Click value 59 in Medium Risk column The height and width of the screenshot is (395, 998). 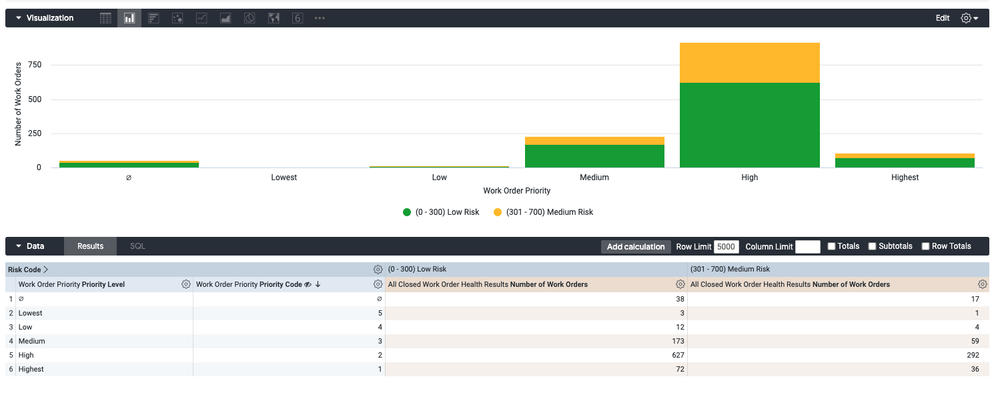pos(975,341)
